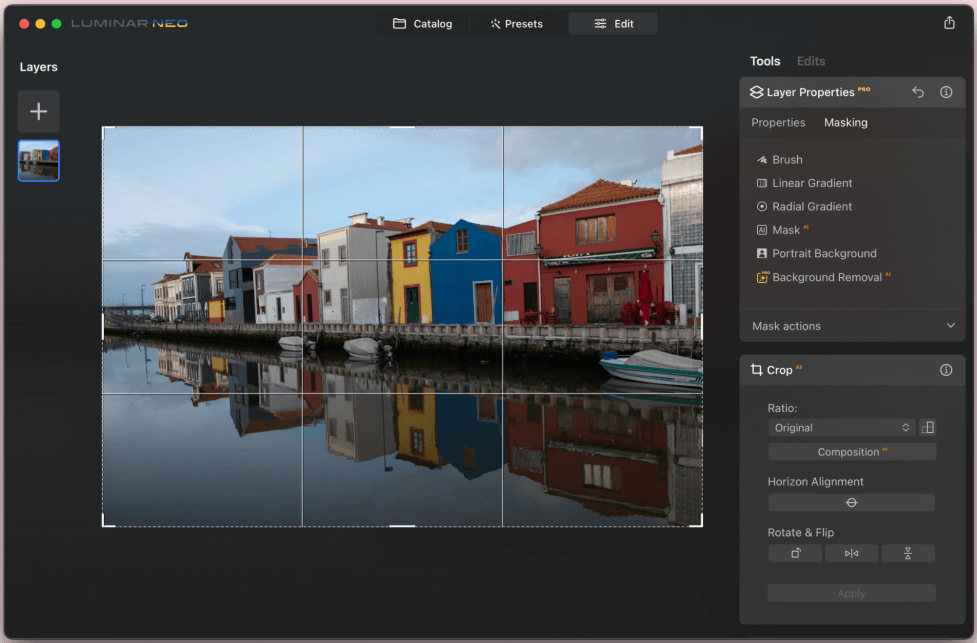Flip the image horizontally
The height and width of the screenshot is (643, 977).
click(x=851, y=553)
